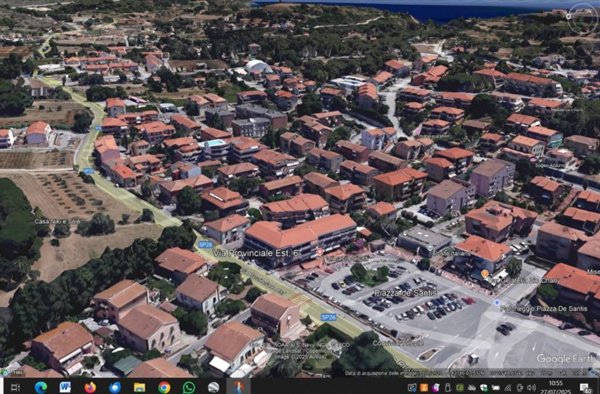The image size is (600, 394).
Task: Open Firefox from the taskbar
Action: 90,387
